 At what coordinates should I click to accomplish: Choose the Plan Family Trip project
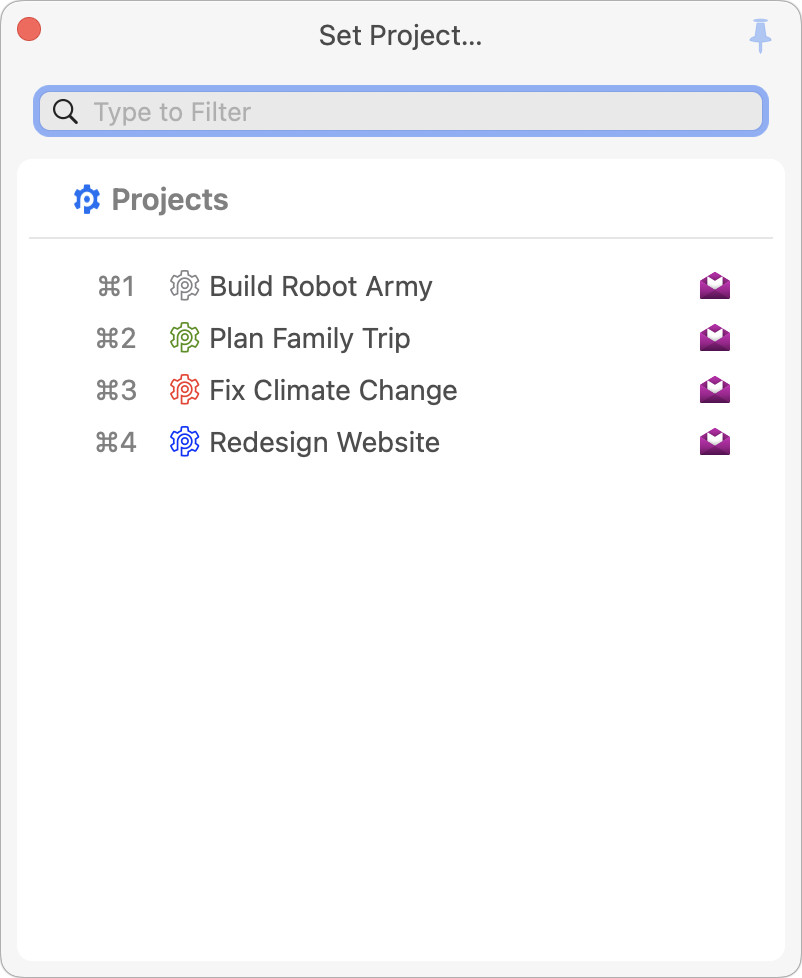[310, 339]
